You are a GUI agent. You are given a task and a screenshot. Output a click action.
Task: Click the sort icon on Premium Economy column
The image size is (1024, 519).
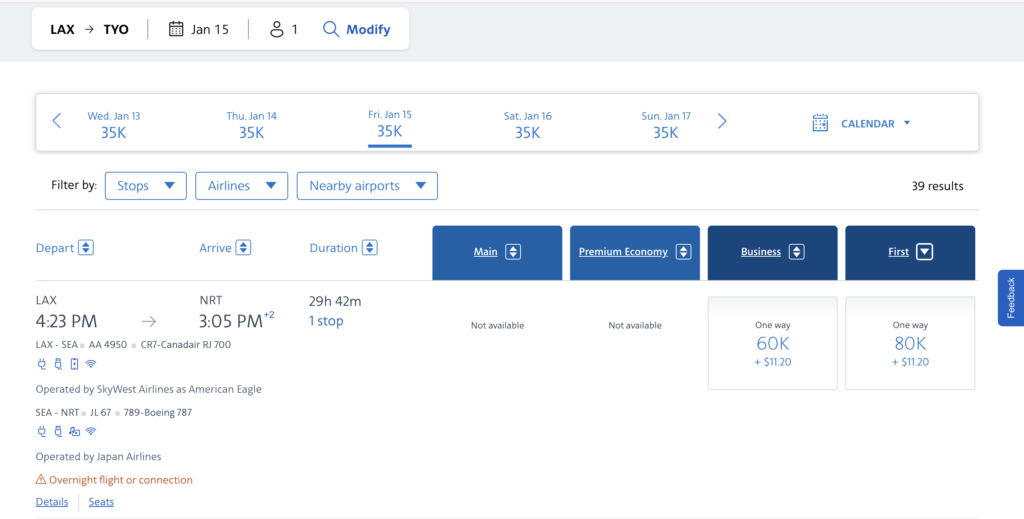coord(683,252)
